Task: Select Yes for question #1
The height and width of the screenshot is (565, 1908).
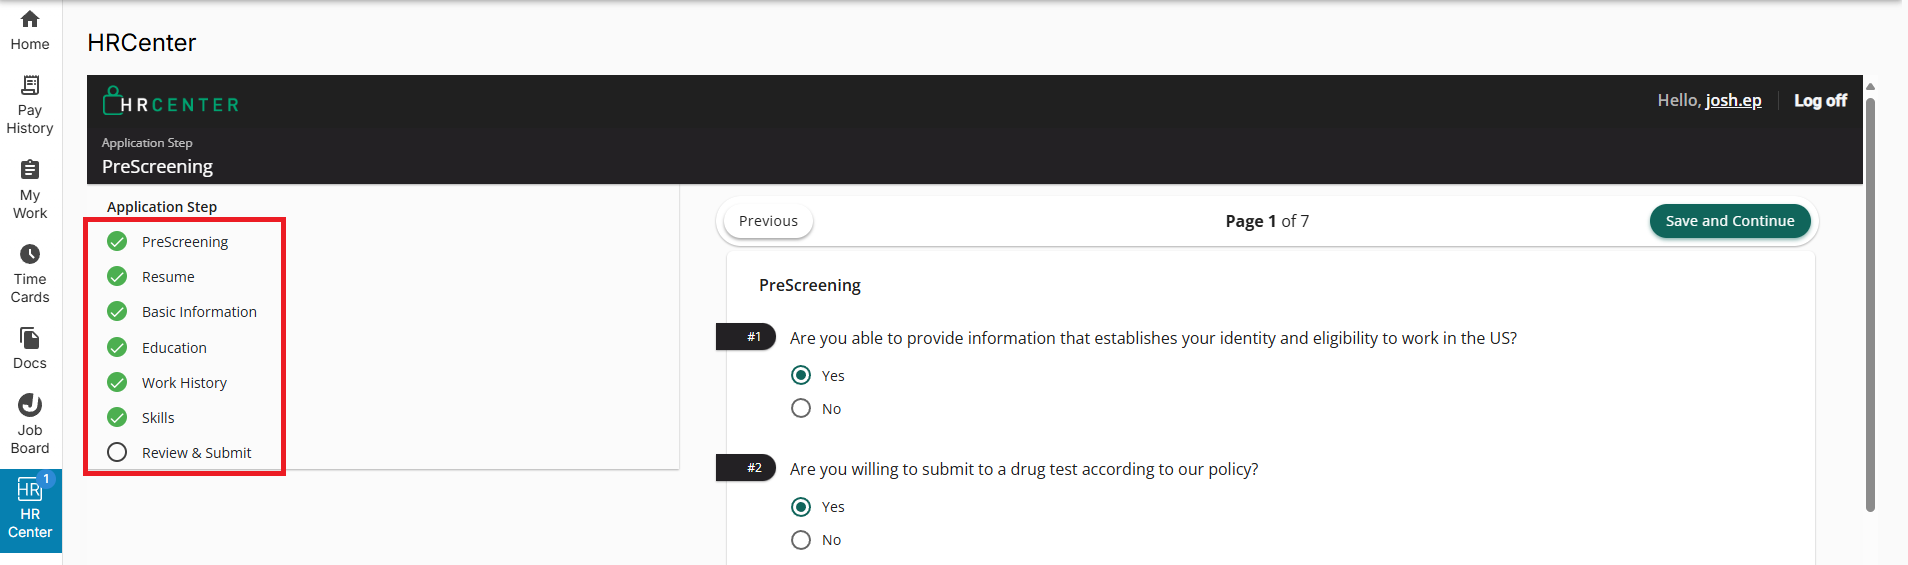Action: pyautogui.click(x=801, y=375)
